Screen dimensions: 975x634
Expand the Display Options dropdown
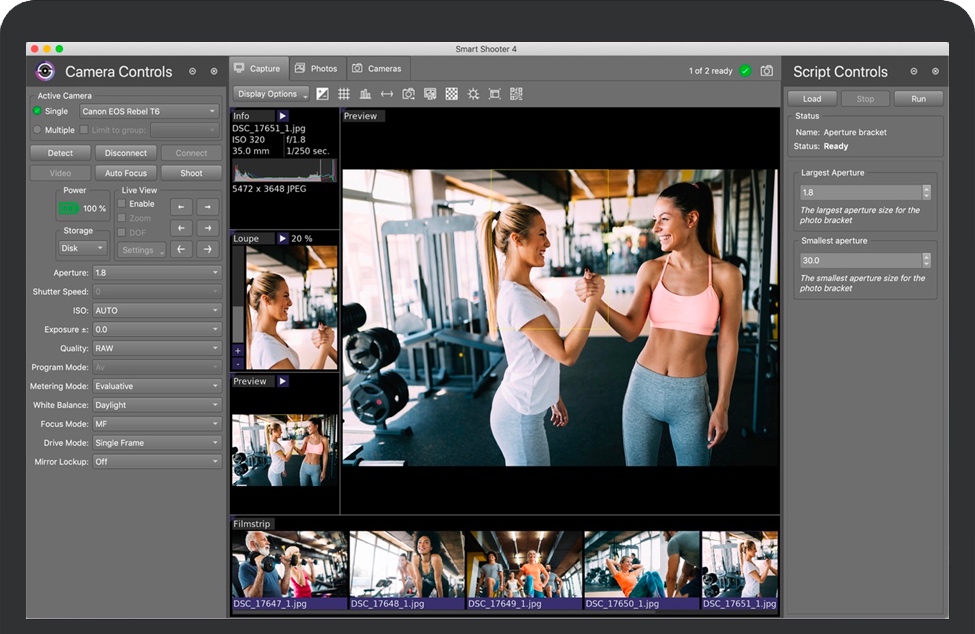tap(271, 94)
